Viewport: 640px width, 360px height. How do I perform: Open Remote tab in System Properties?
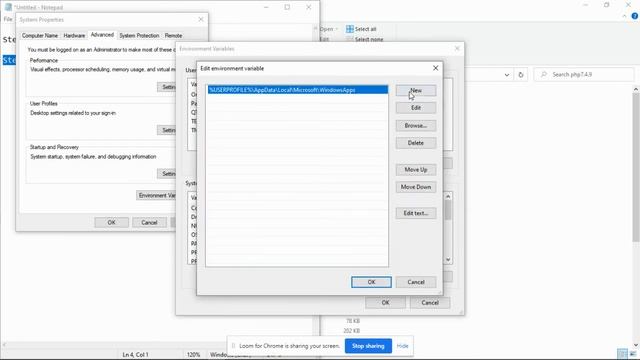click(173, 36)
